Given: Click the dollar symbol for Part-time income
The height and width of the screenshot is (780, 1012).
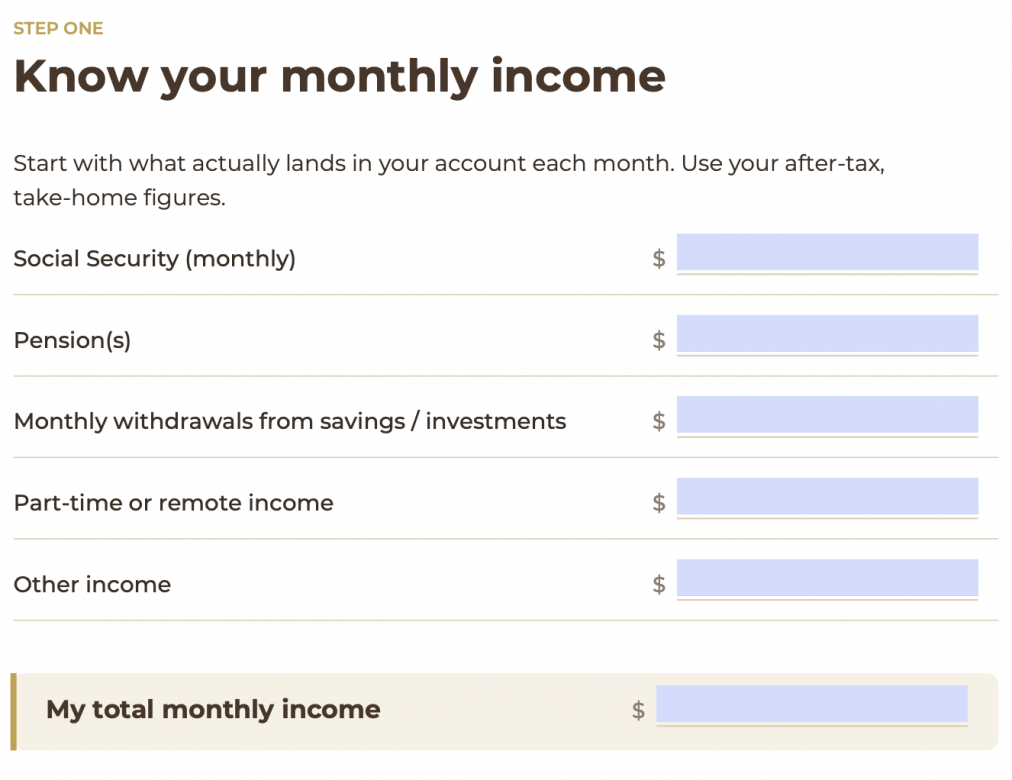Looking at the screenshot, I should (658, 503).
